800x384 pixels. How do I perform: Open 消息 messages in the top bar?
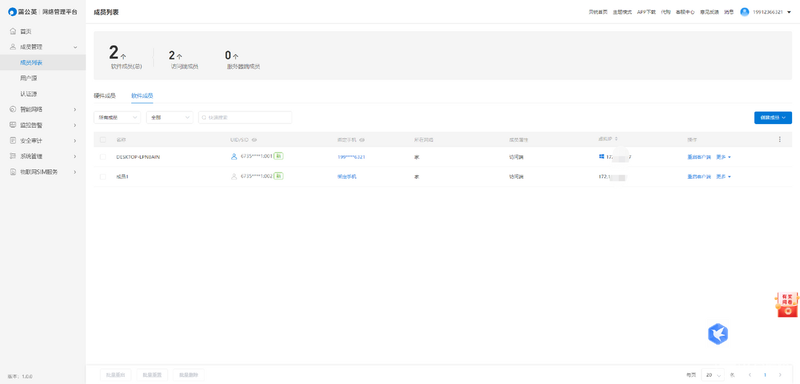point(729,12)
